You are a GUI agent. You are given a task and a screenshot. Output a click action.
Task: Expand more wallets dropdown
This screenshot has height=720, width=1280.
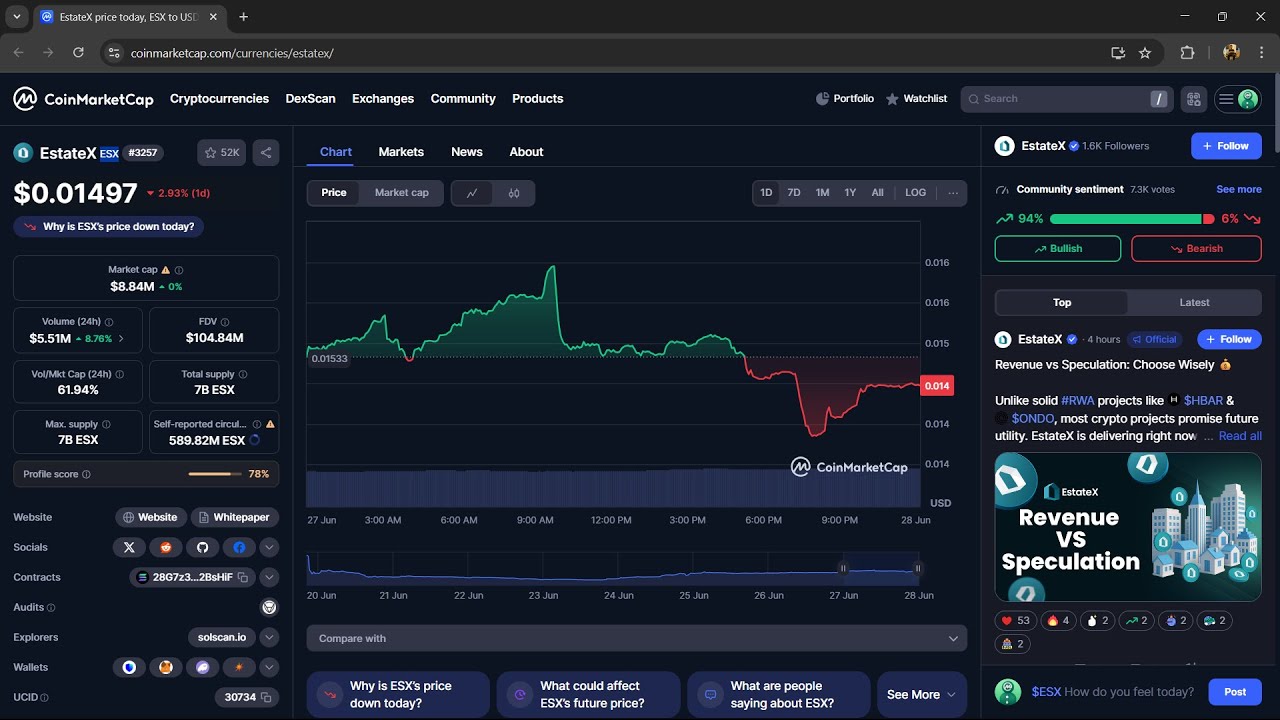click(269, 667)
